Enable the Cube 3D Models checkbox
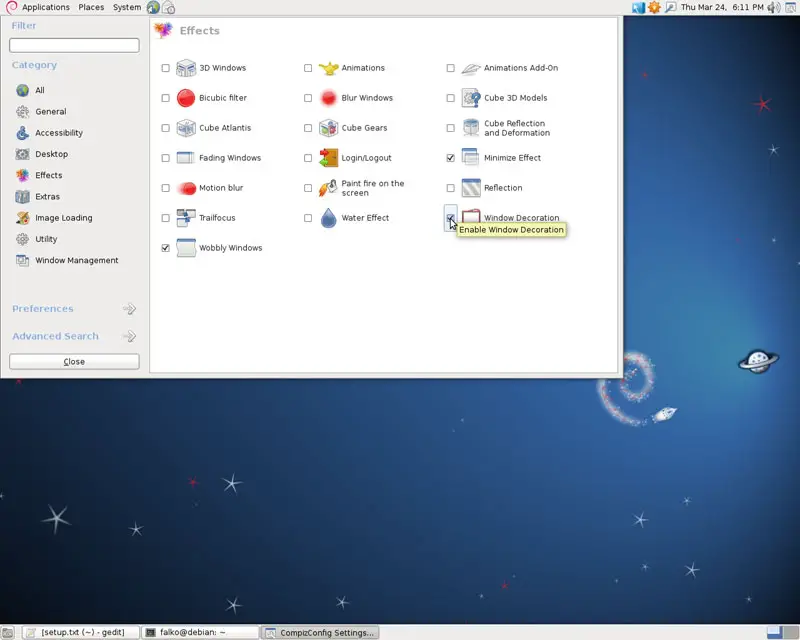The height and width of the screenshot is (640, 800). click(451, 98)
